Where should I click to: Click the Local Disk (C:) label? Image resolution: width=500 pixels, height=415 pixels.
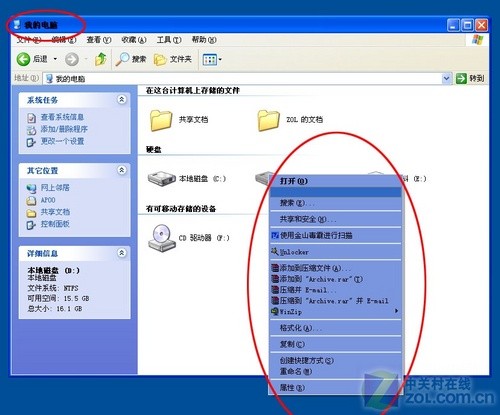click(x=202, y=179)
